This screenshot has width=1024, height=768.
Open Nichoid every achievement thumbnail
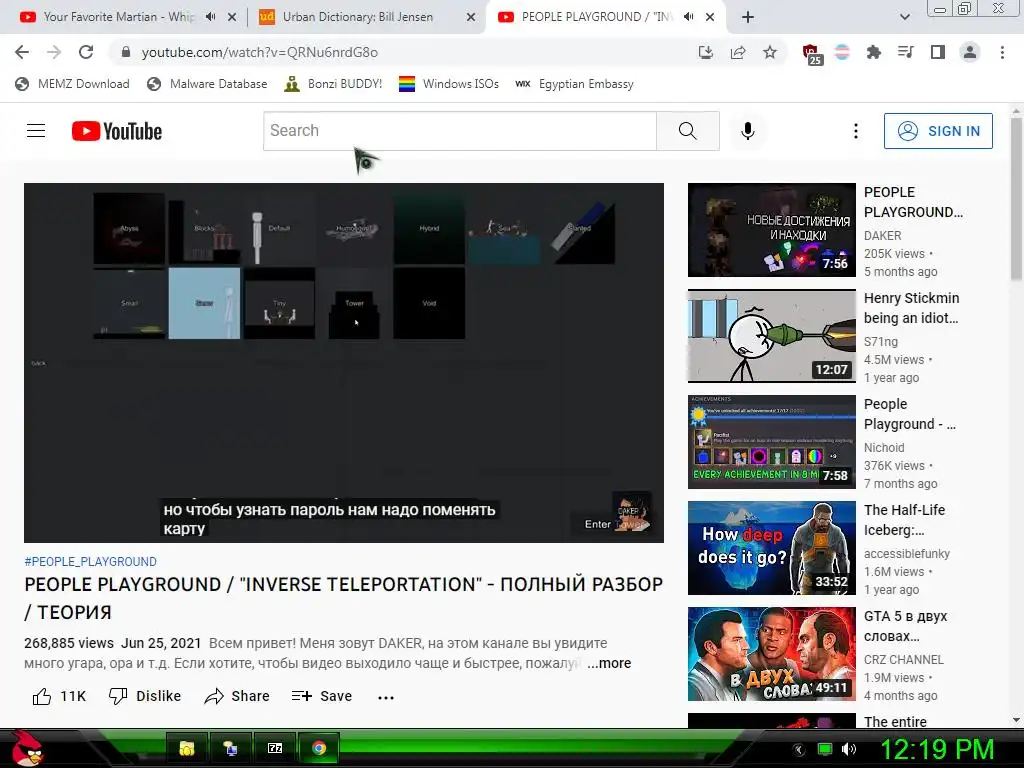(x=771, y=442)
